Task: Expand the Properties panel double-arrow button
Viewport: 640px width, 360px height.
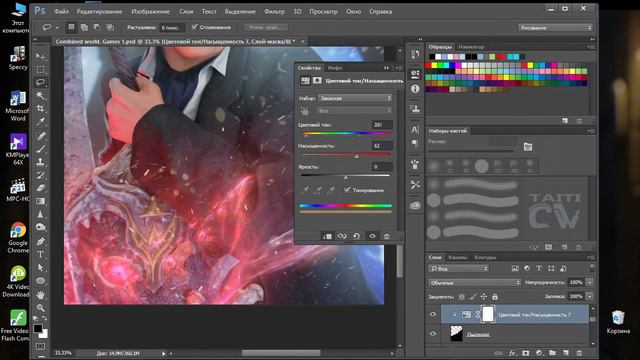Action: point(386,68)
